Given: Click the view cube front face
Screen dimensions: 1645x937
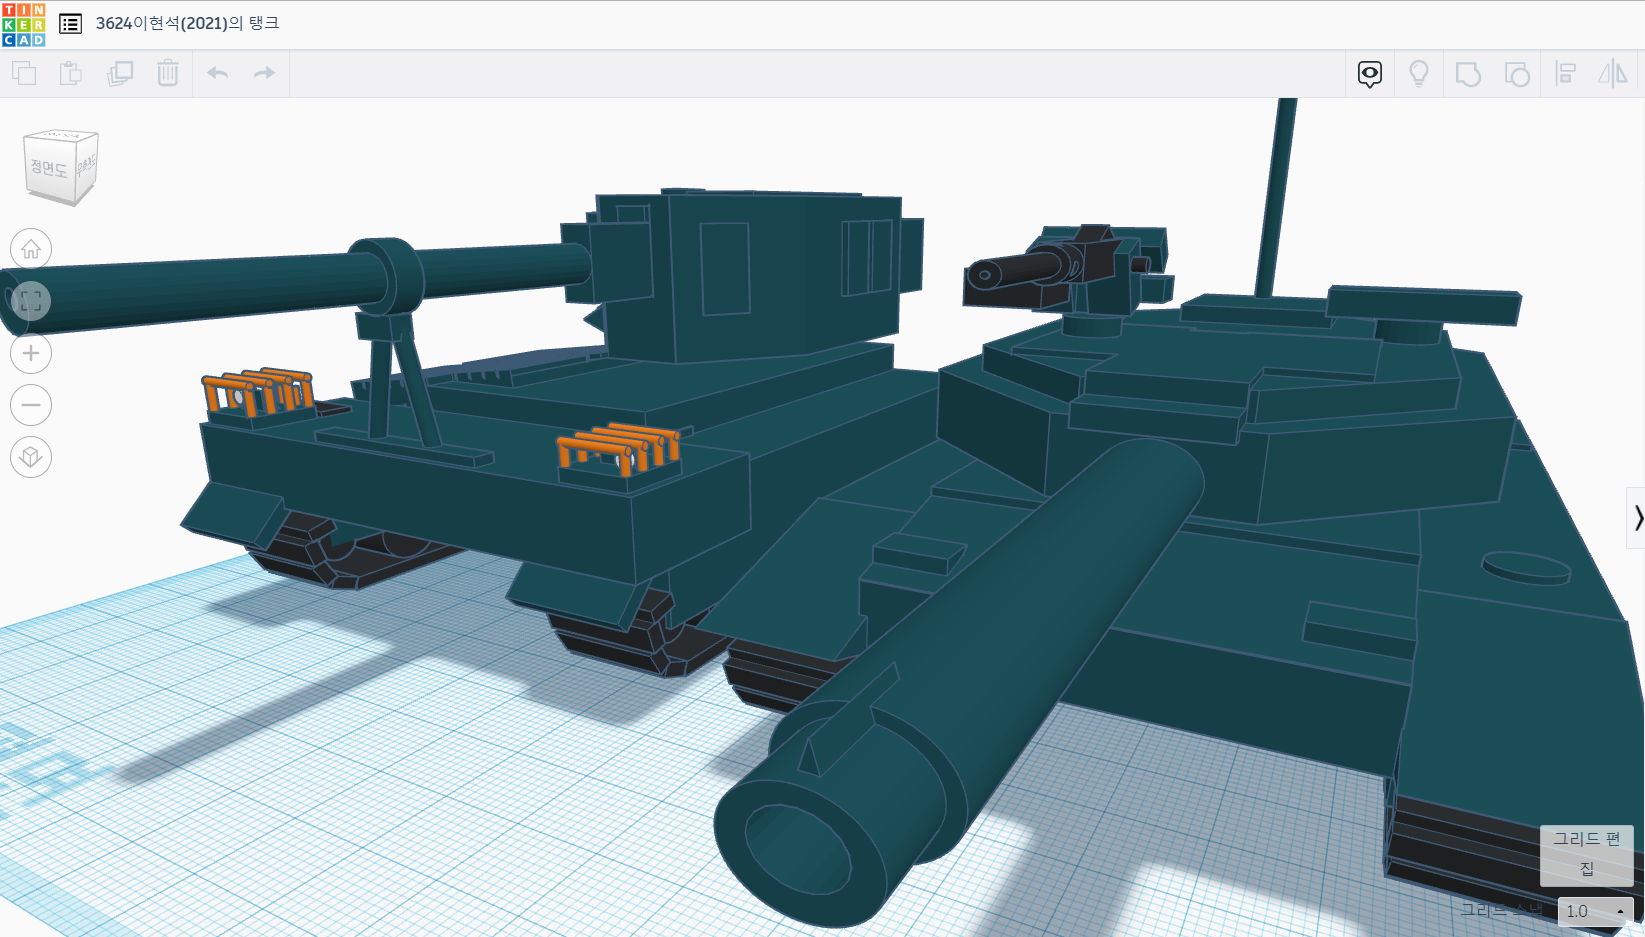Looking at the screenshot, I should click(48, 168).
